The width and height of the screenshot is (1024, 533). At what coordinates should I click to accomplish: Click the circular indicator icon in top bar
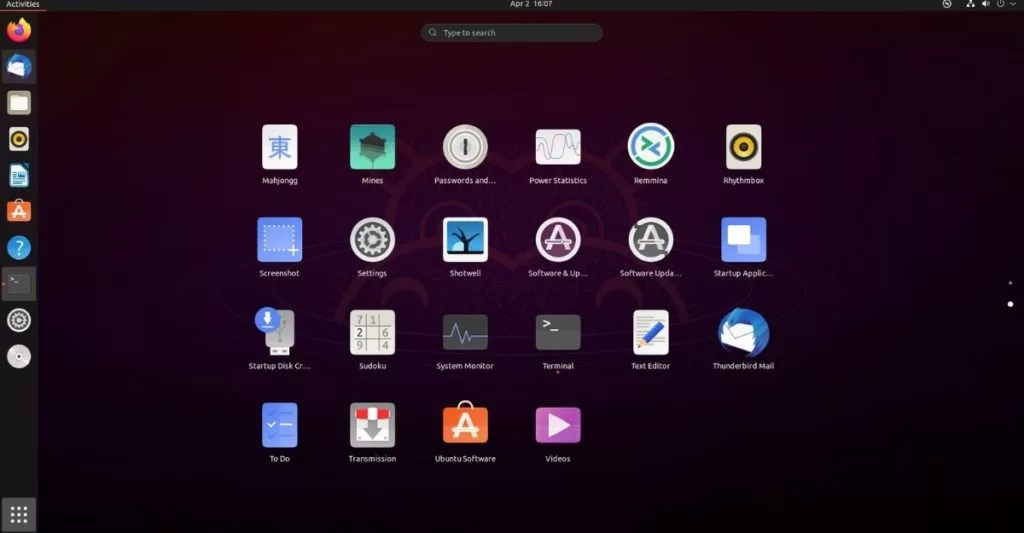pyautogui.click(x=947, y=4)
